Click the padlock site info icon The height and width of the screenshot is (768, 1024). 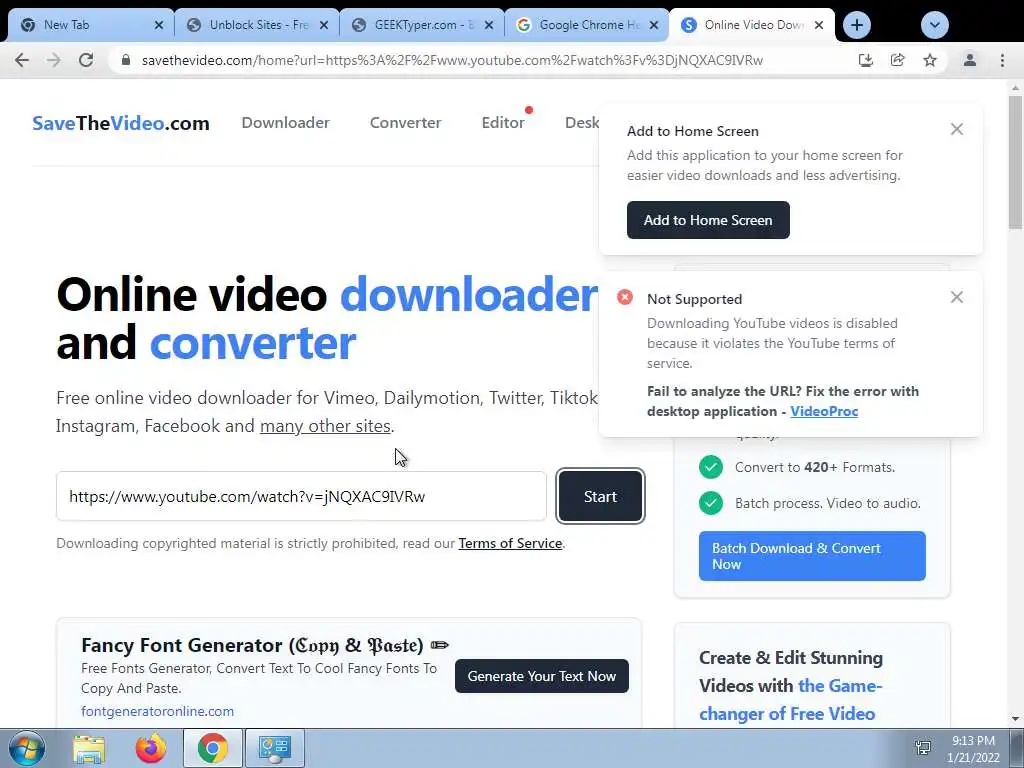click(126, 60)
